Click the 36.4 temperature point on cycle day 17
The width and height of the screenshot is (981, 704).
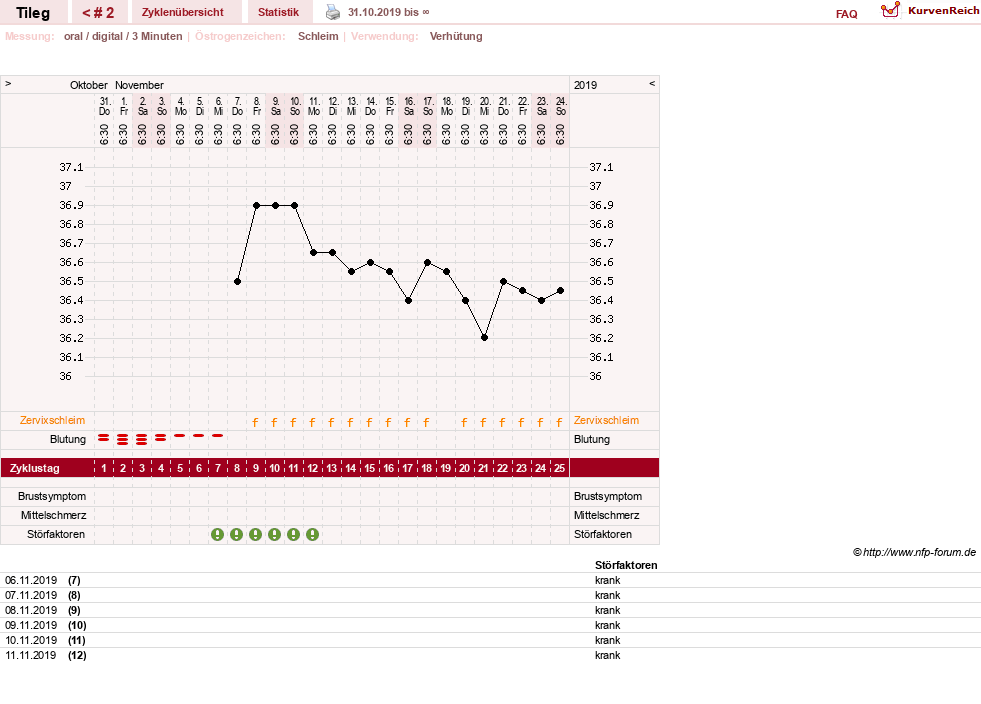pos(409,300)
